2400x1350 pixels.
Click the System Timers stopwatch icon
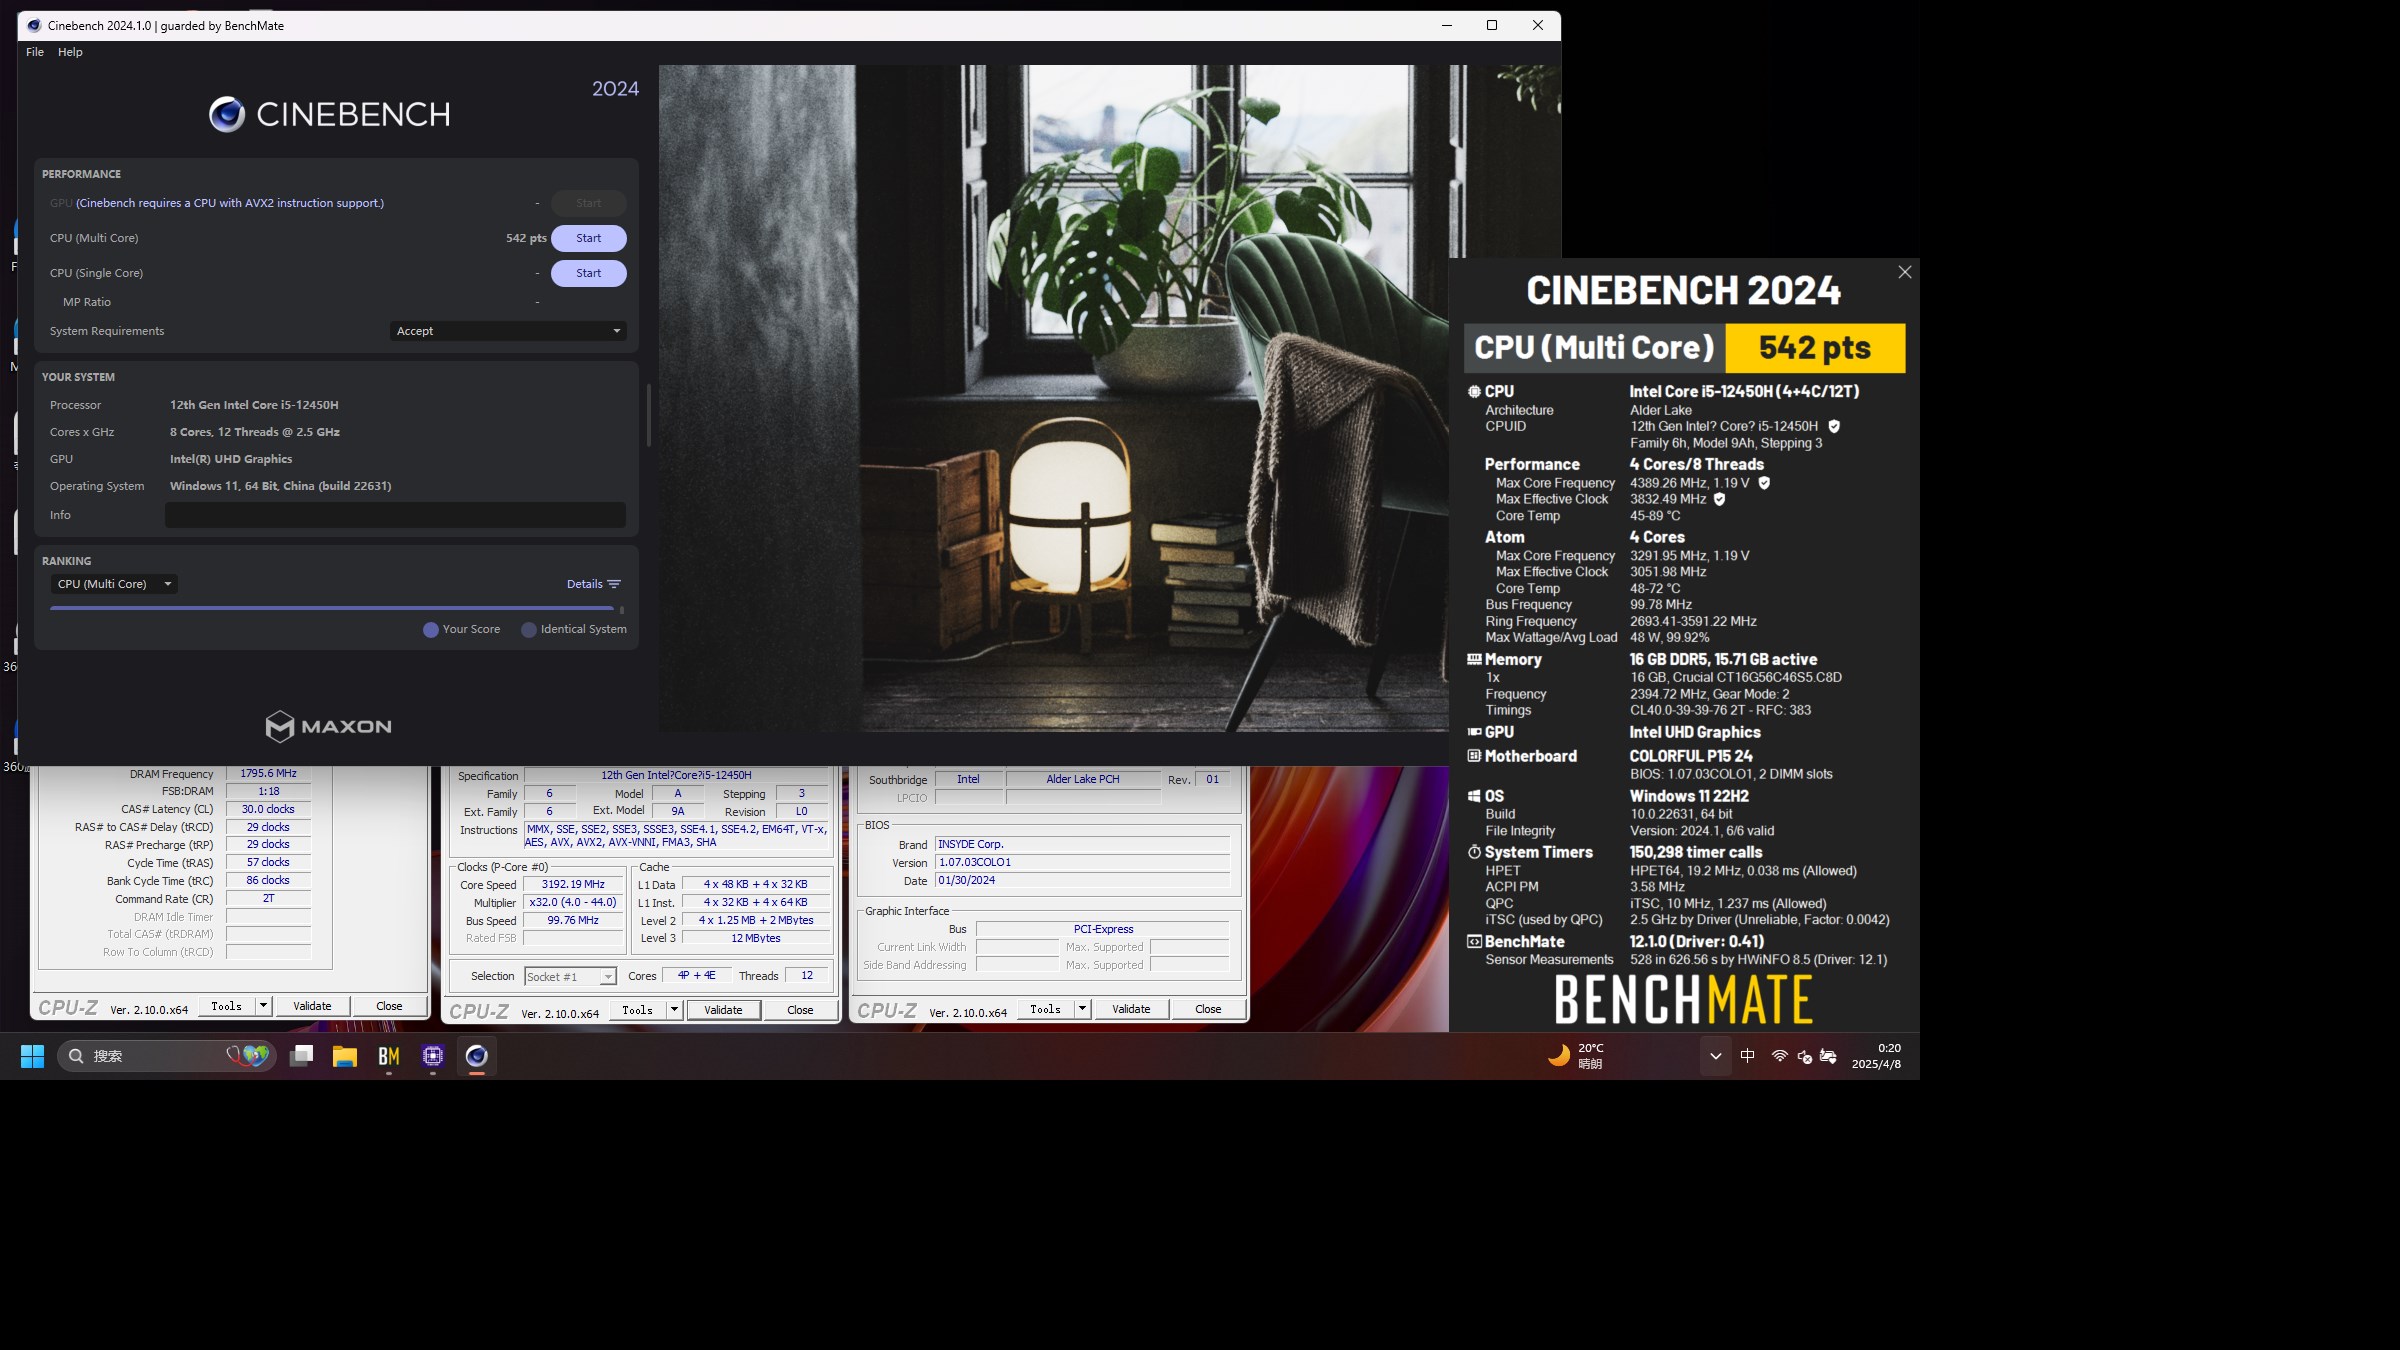[x=1474, y=852]
